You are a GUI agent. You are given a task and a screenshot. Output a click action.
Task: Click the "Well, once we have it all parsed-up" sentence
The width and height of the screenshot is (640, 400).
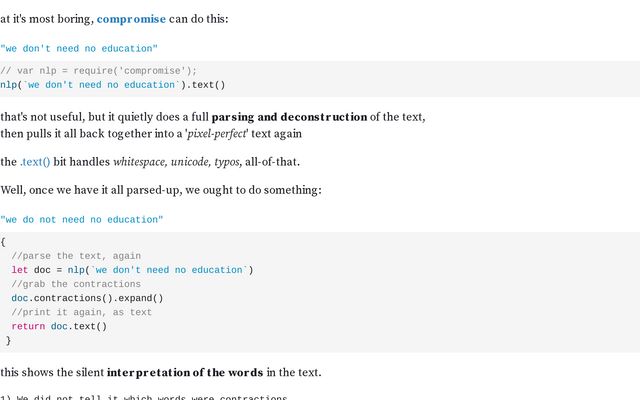161,190
